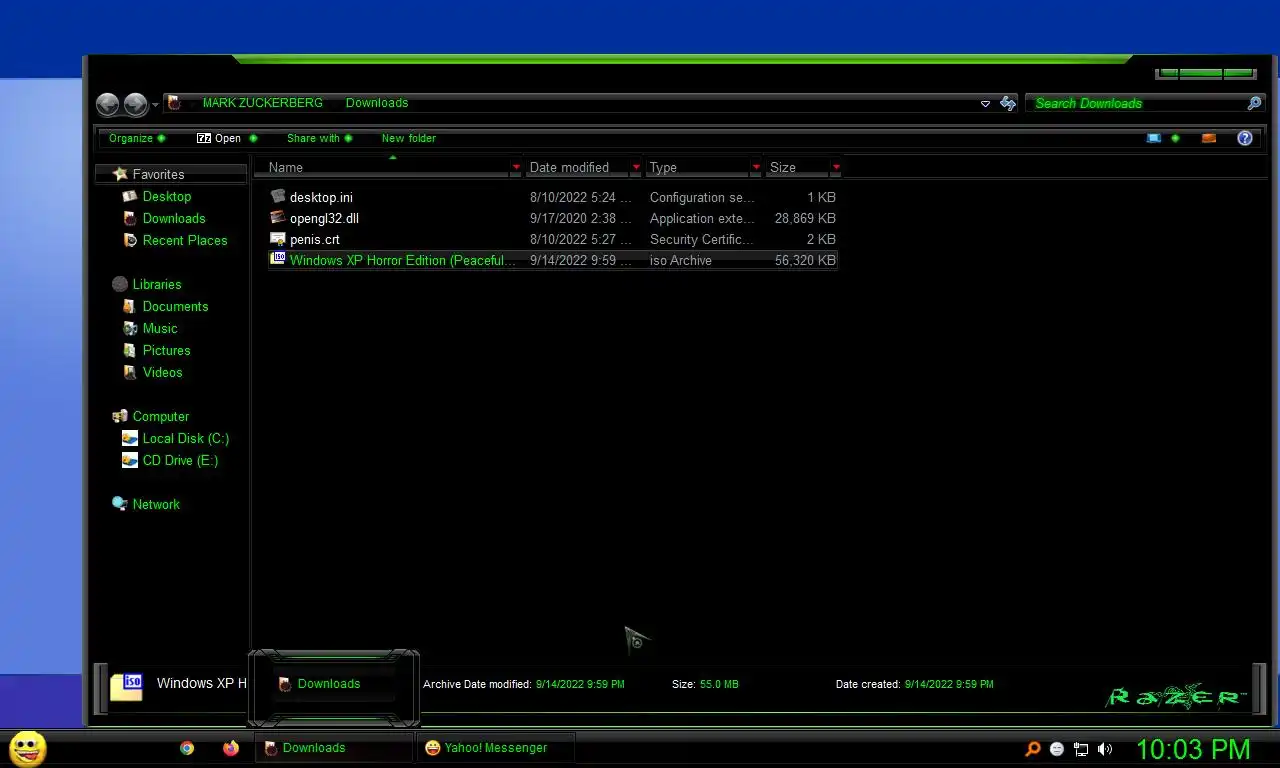
Task: Open the Date modified filter dropdown
Action: coord(636,167)
